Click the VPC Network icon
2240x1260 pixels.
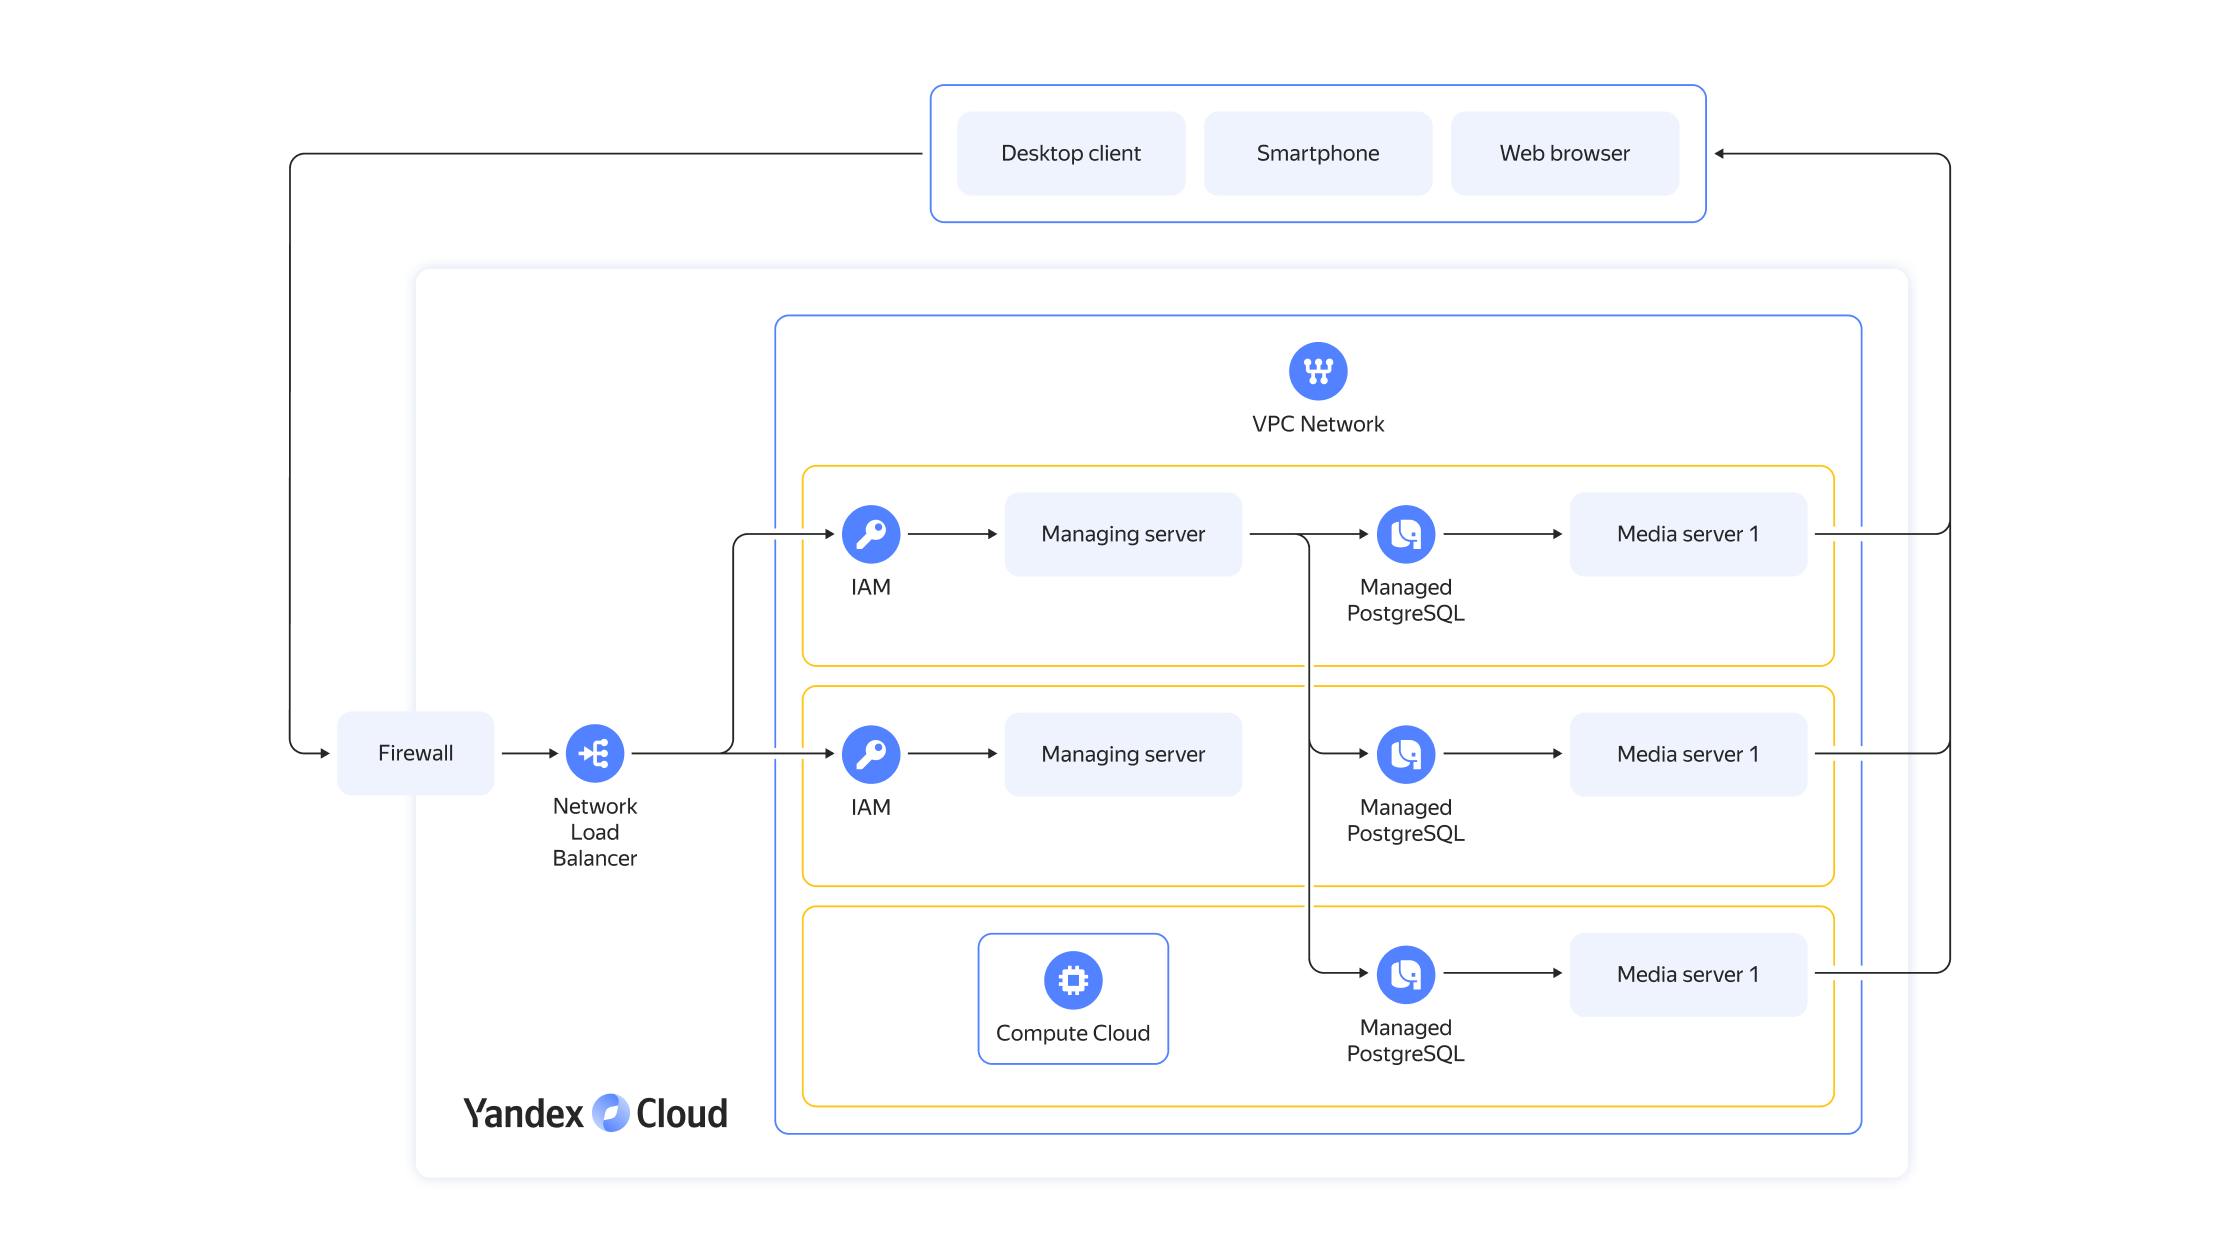(1318, 372)
